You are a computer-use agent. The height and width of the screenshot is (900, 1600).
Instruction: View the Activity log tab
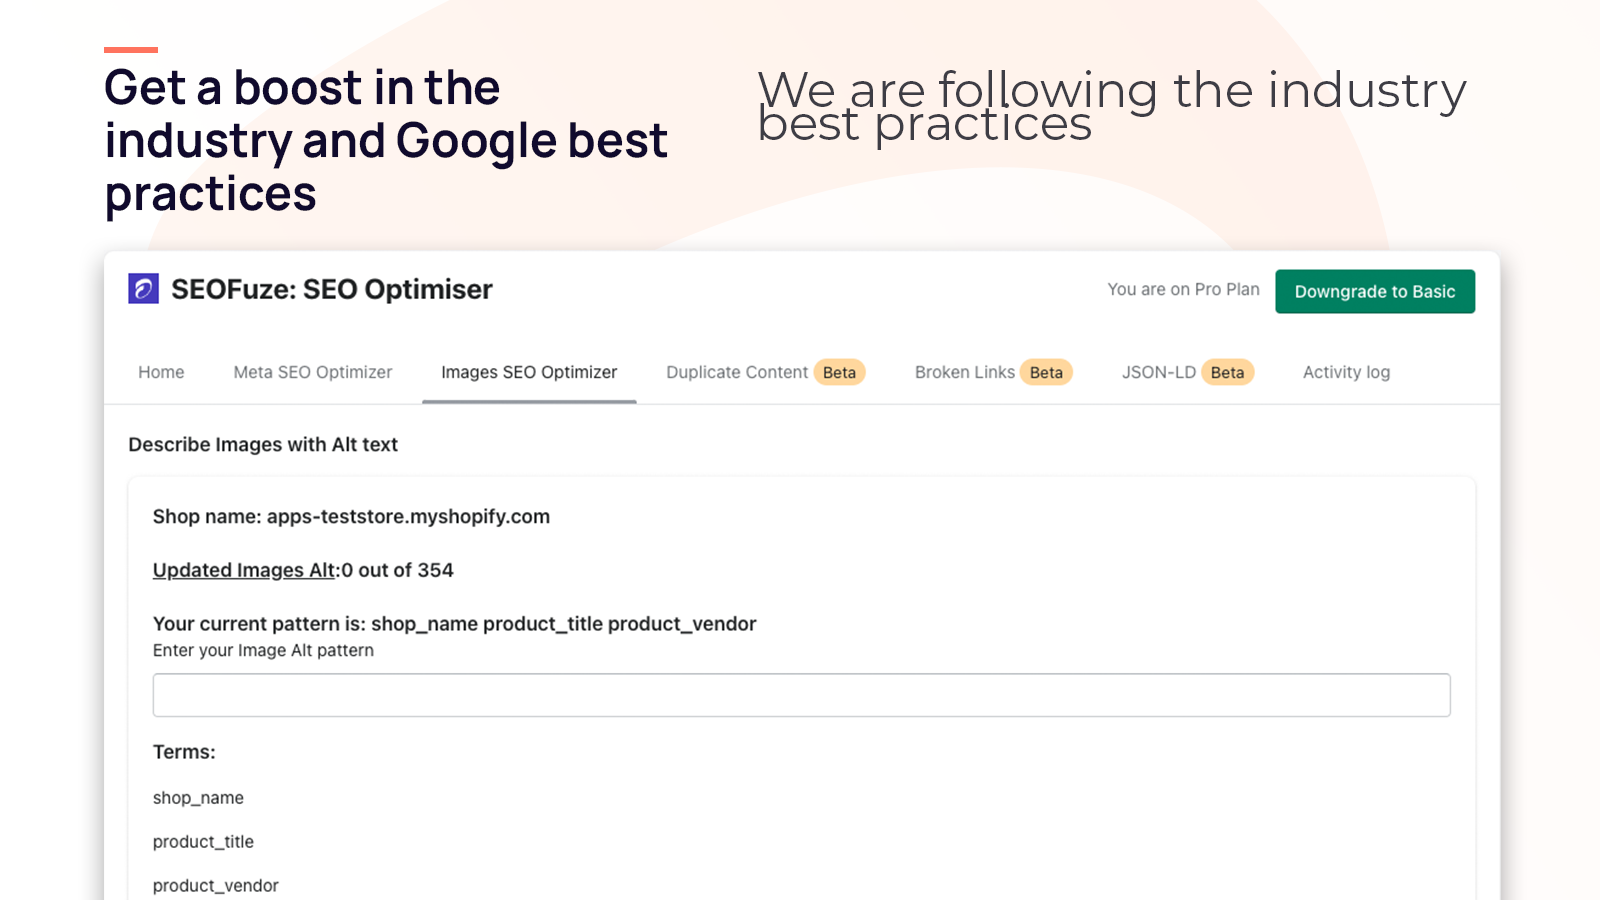(1346, 372)
